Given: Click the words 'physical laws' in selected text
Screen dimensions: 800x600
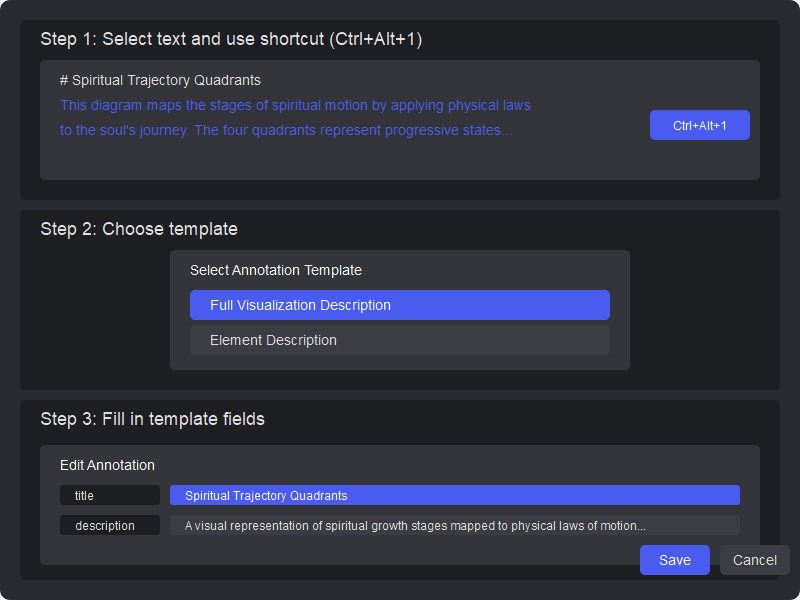Looking at the screenshot, I should coord(489,105).
